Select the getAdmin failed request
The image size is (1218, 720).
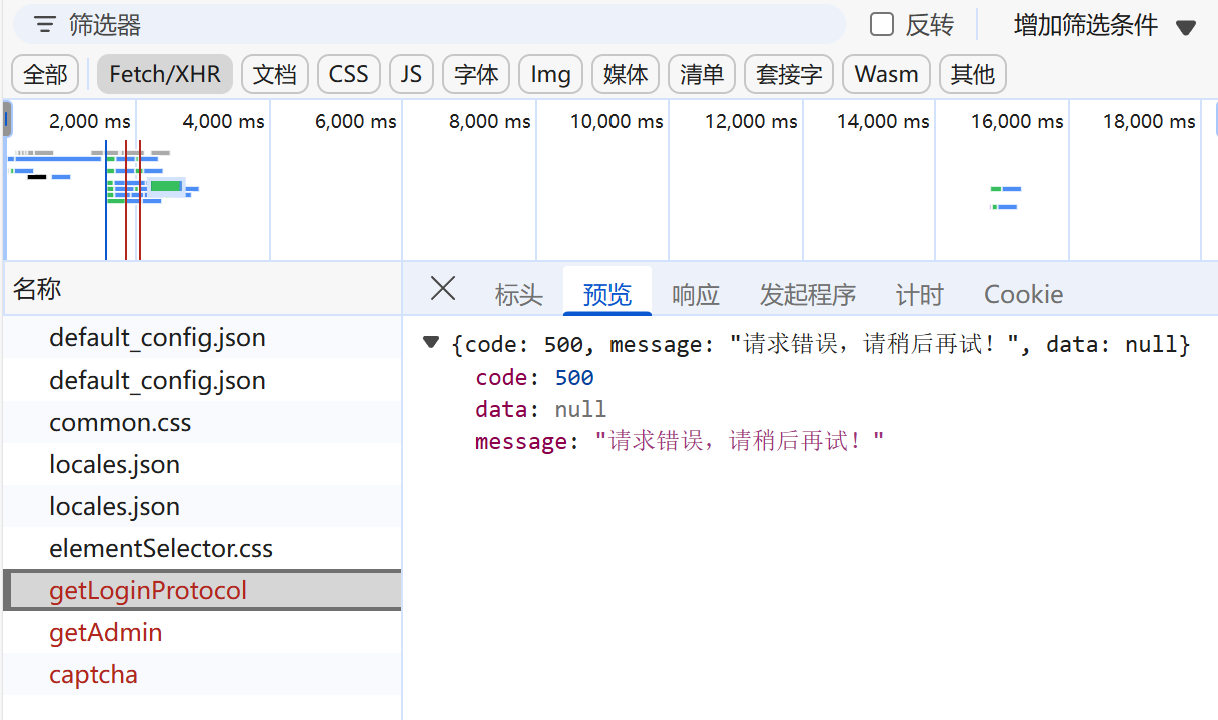pos(105,633)
